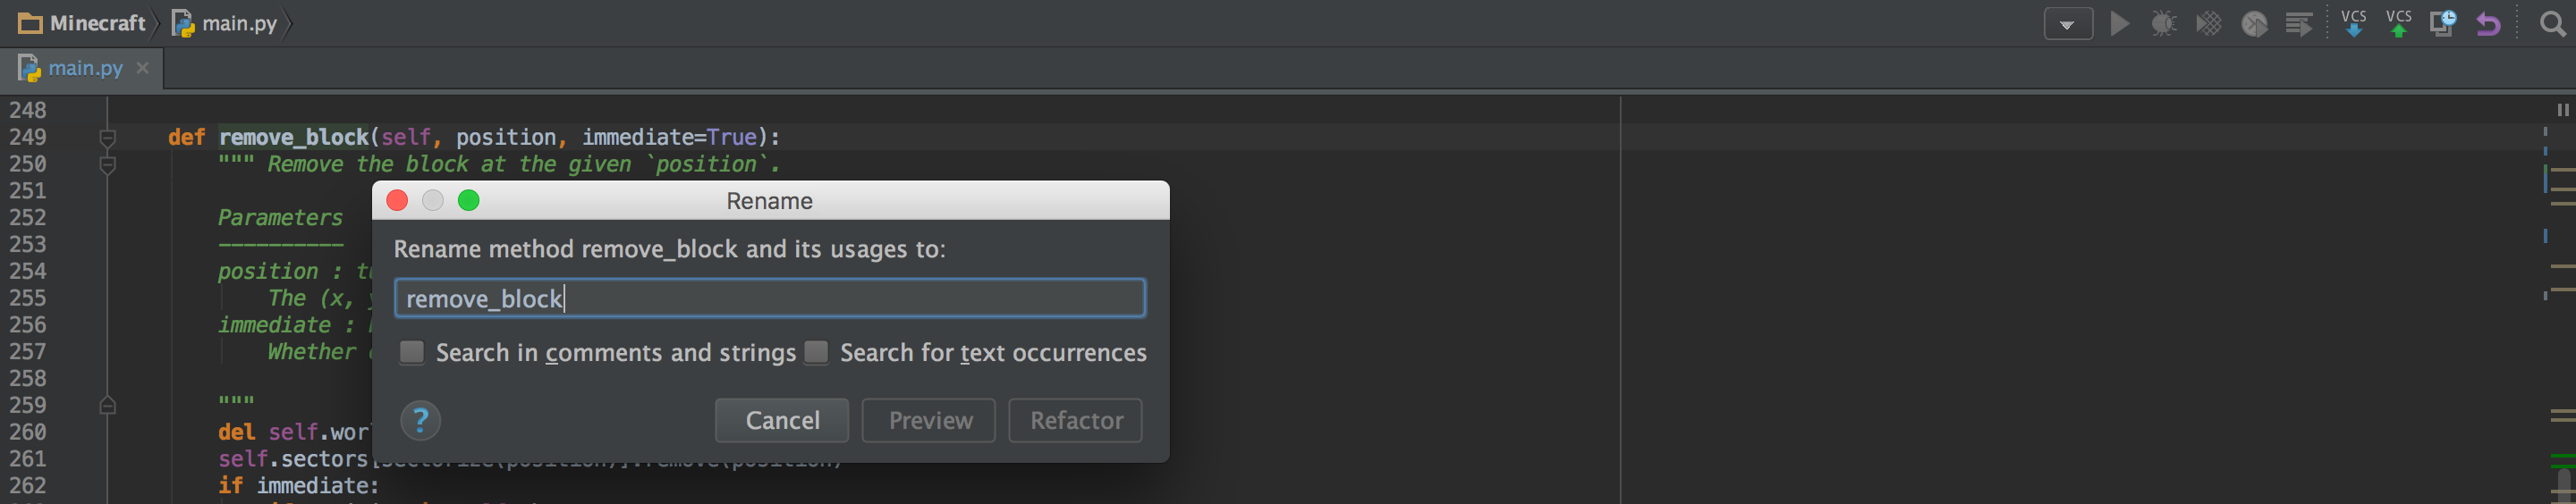Image resolution: width=2576 pixels, height=504 pixels.
Task: Enable Search for text occurrences
Action: point(816,353)
